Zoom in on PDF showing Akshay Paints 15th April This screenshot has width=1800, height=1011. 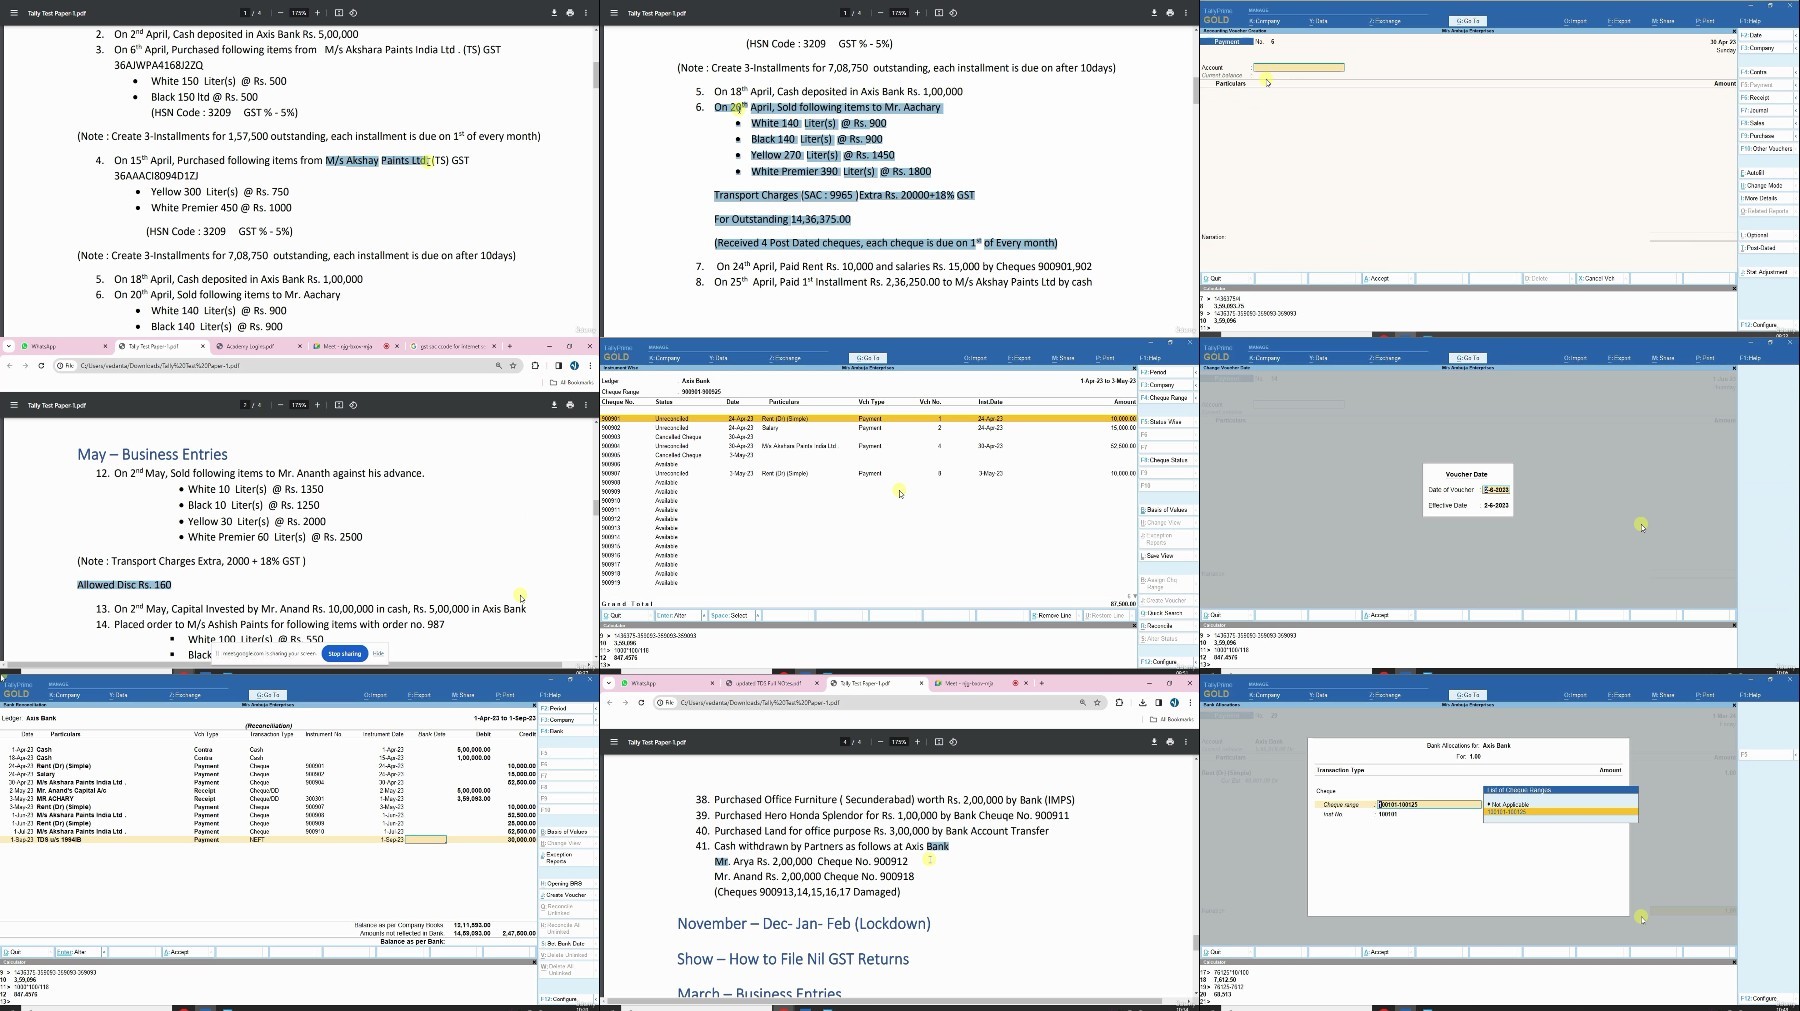click(x=318, y=13)
